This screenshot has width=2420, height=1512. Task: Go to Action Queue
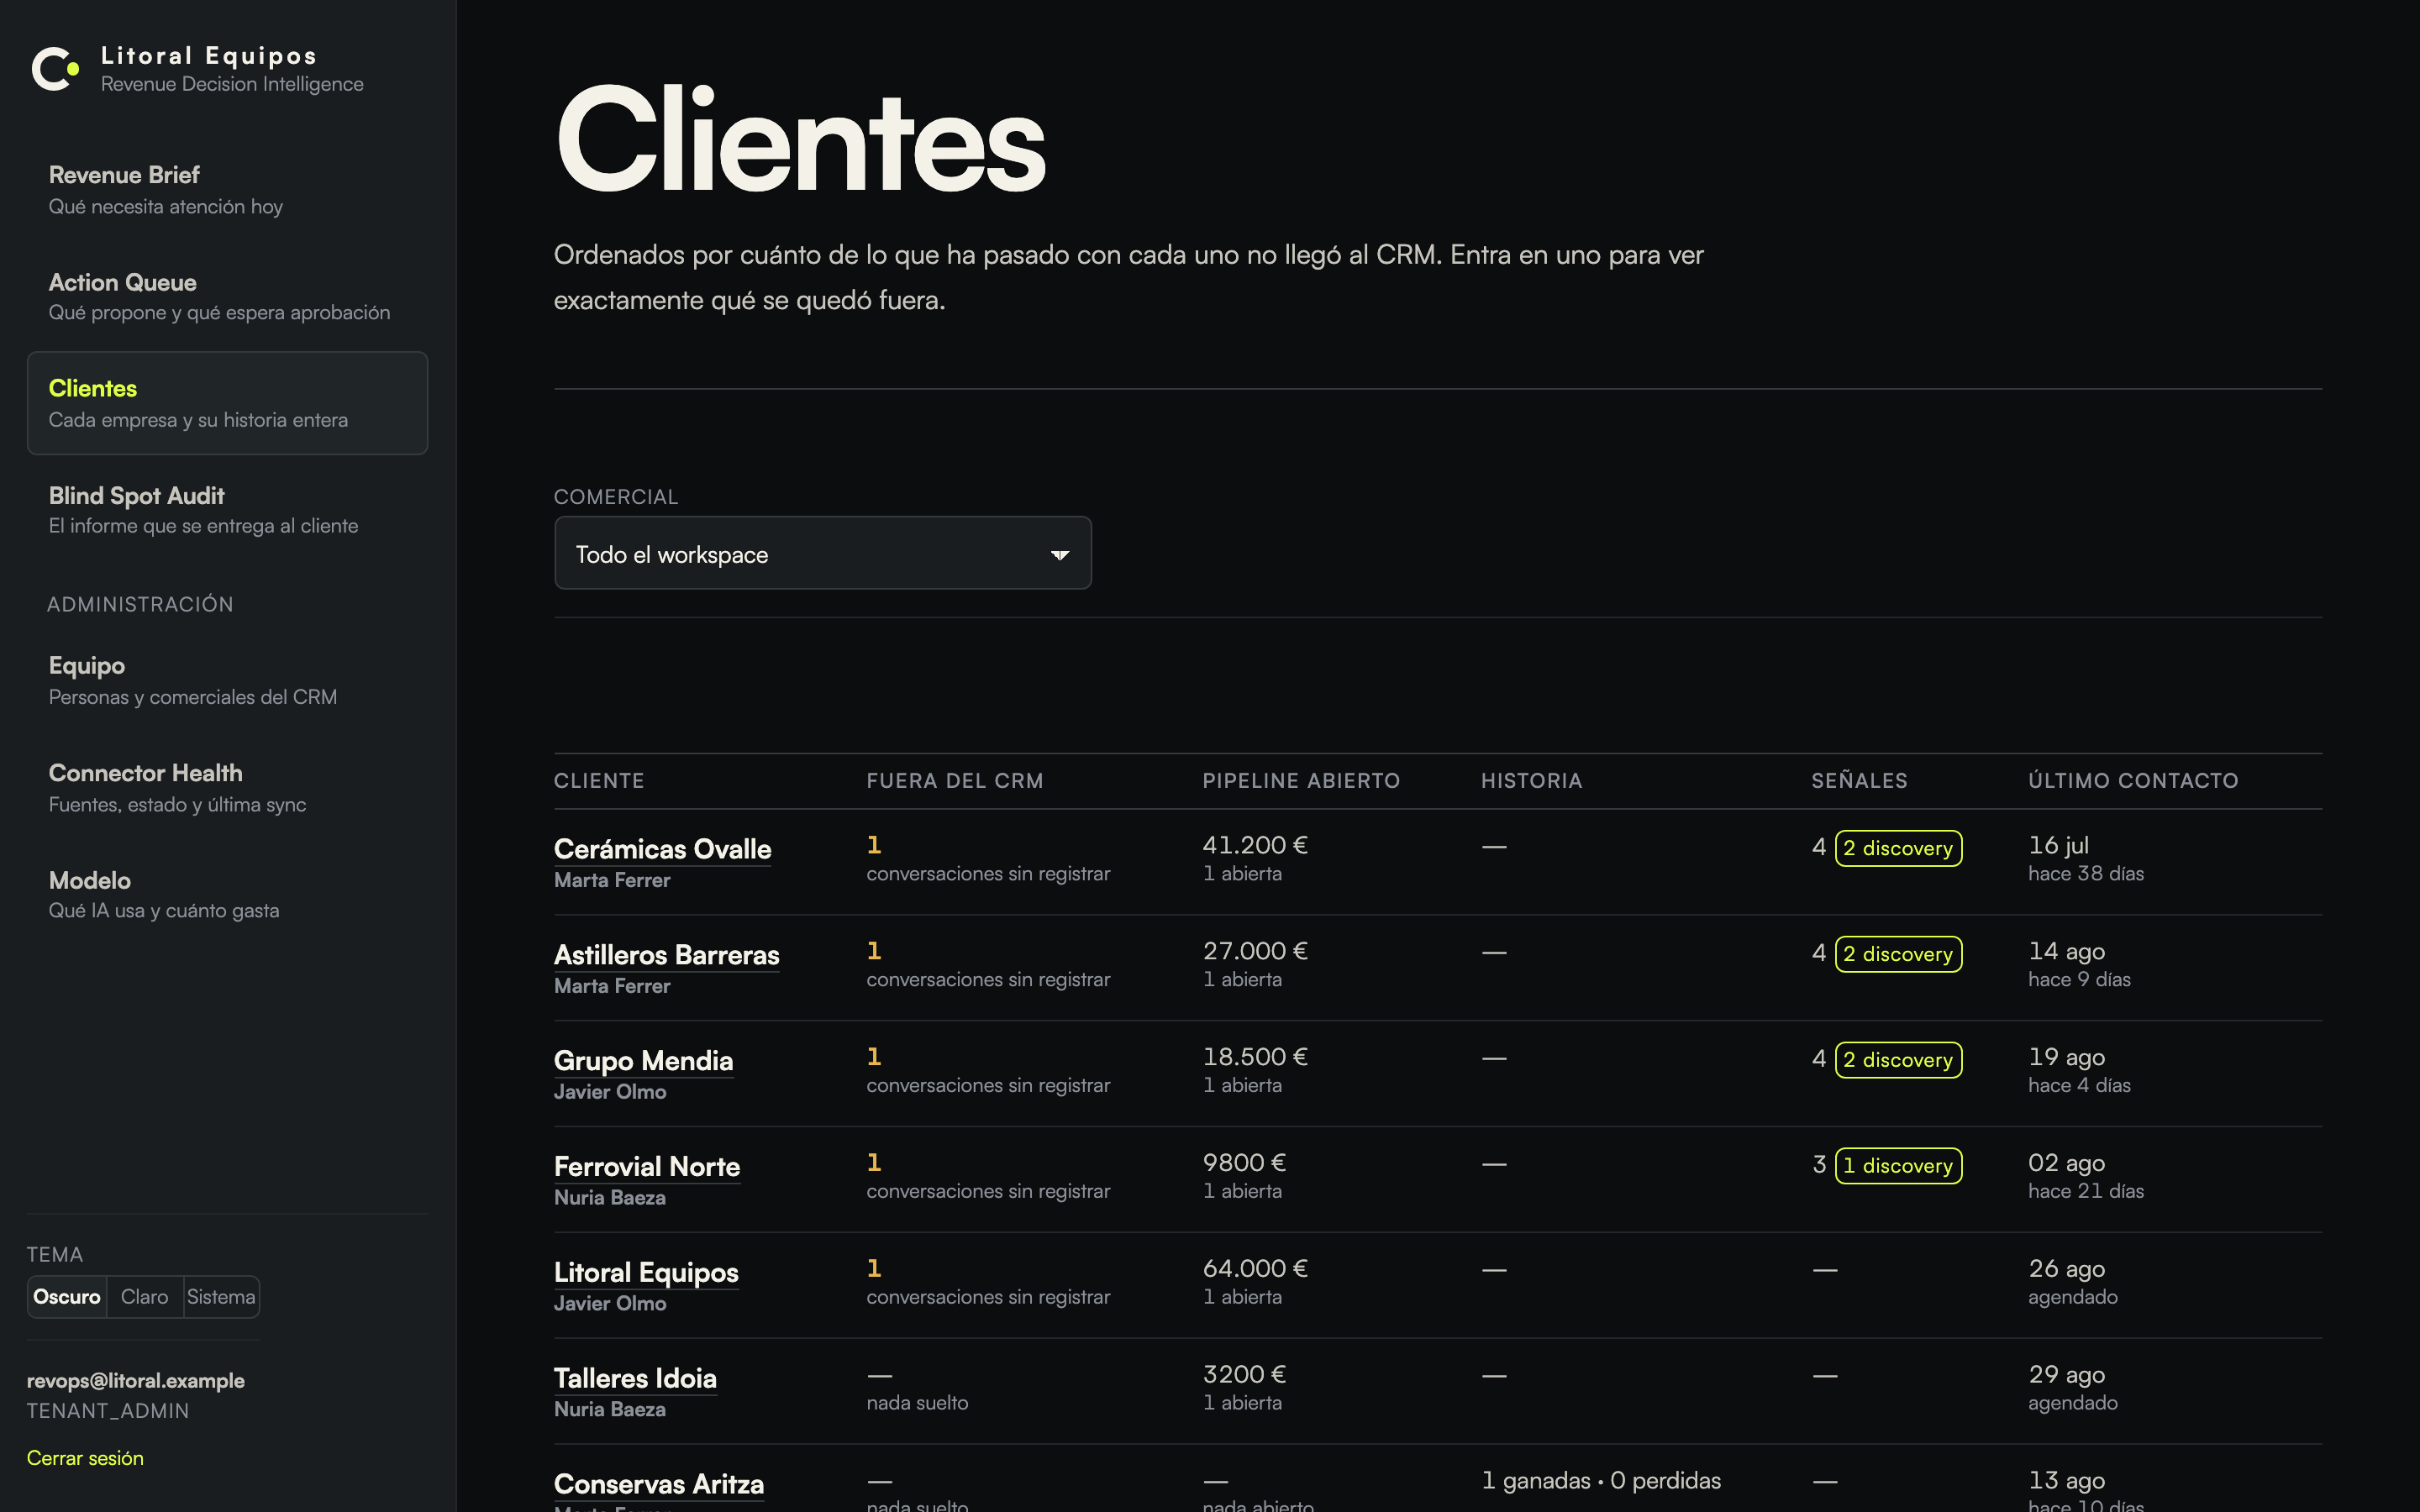[227, 297]
